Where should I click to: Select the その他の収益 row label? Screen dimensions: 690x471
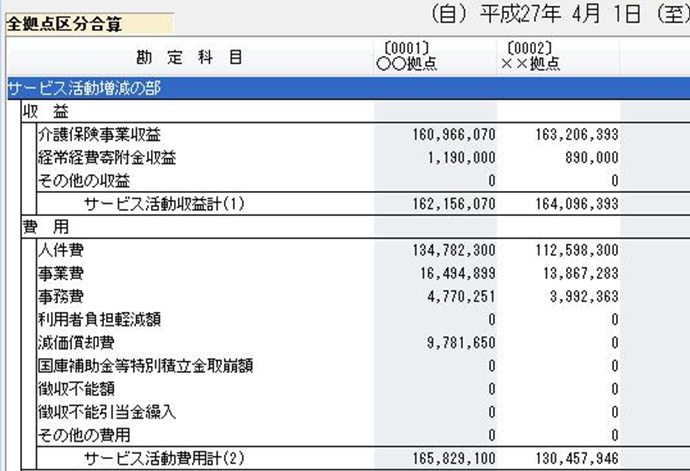(x=85, y=180)
